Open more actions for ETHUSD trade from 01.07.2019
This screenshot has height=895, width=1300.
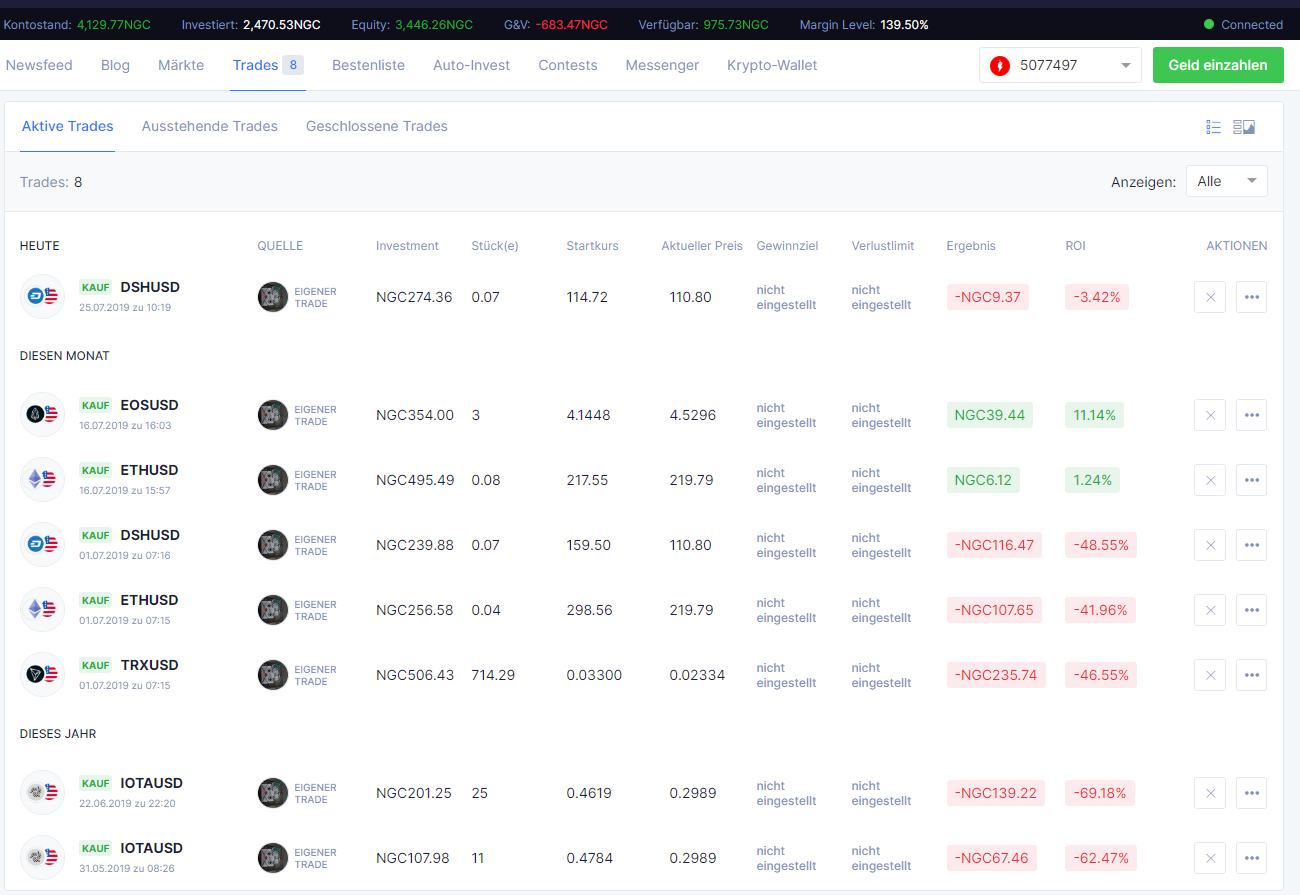pos(1251,610)
